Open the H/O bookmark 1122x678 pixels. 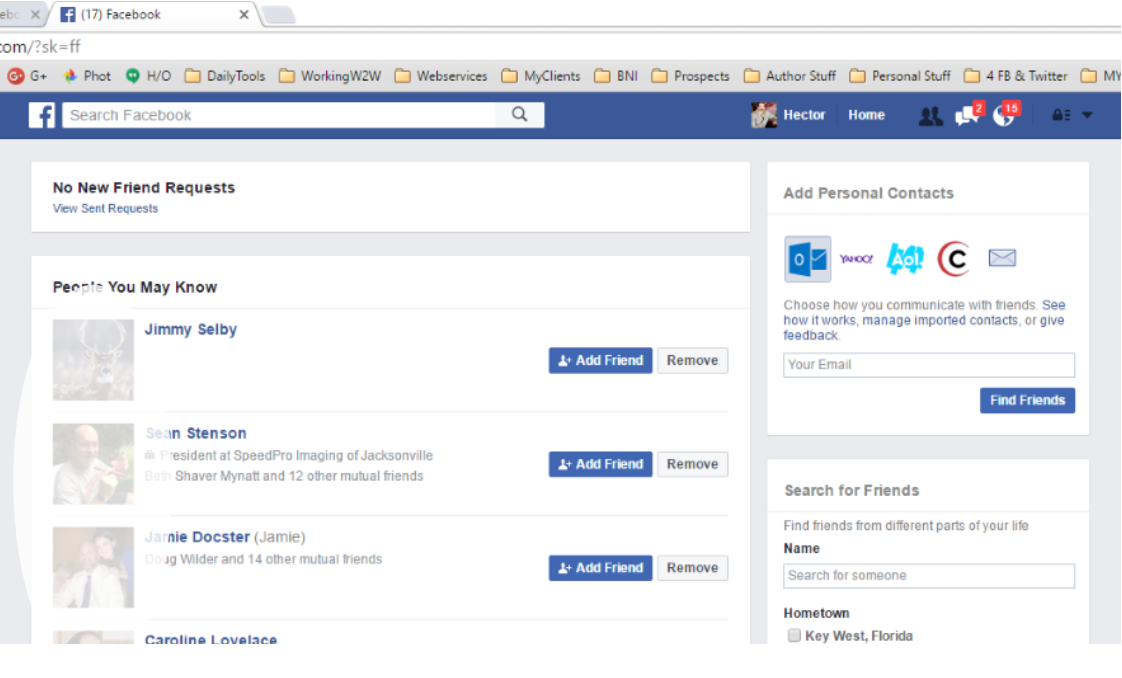(x=148, y=76)
